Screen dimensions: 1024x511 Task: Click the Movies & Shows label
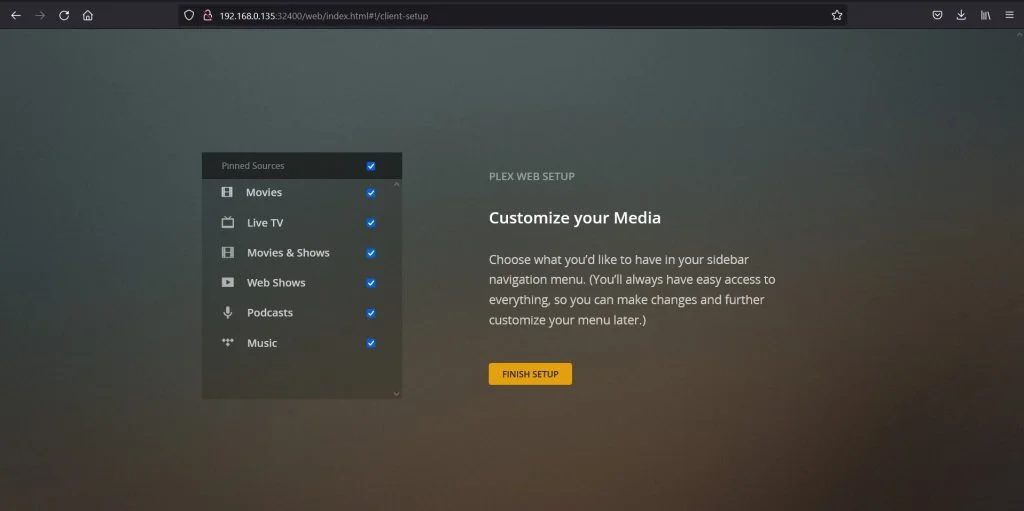[288, 253]
